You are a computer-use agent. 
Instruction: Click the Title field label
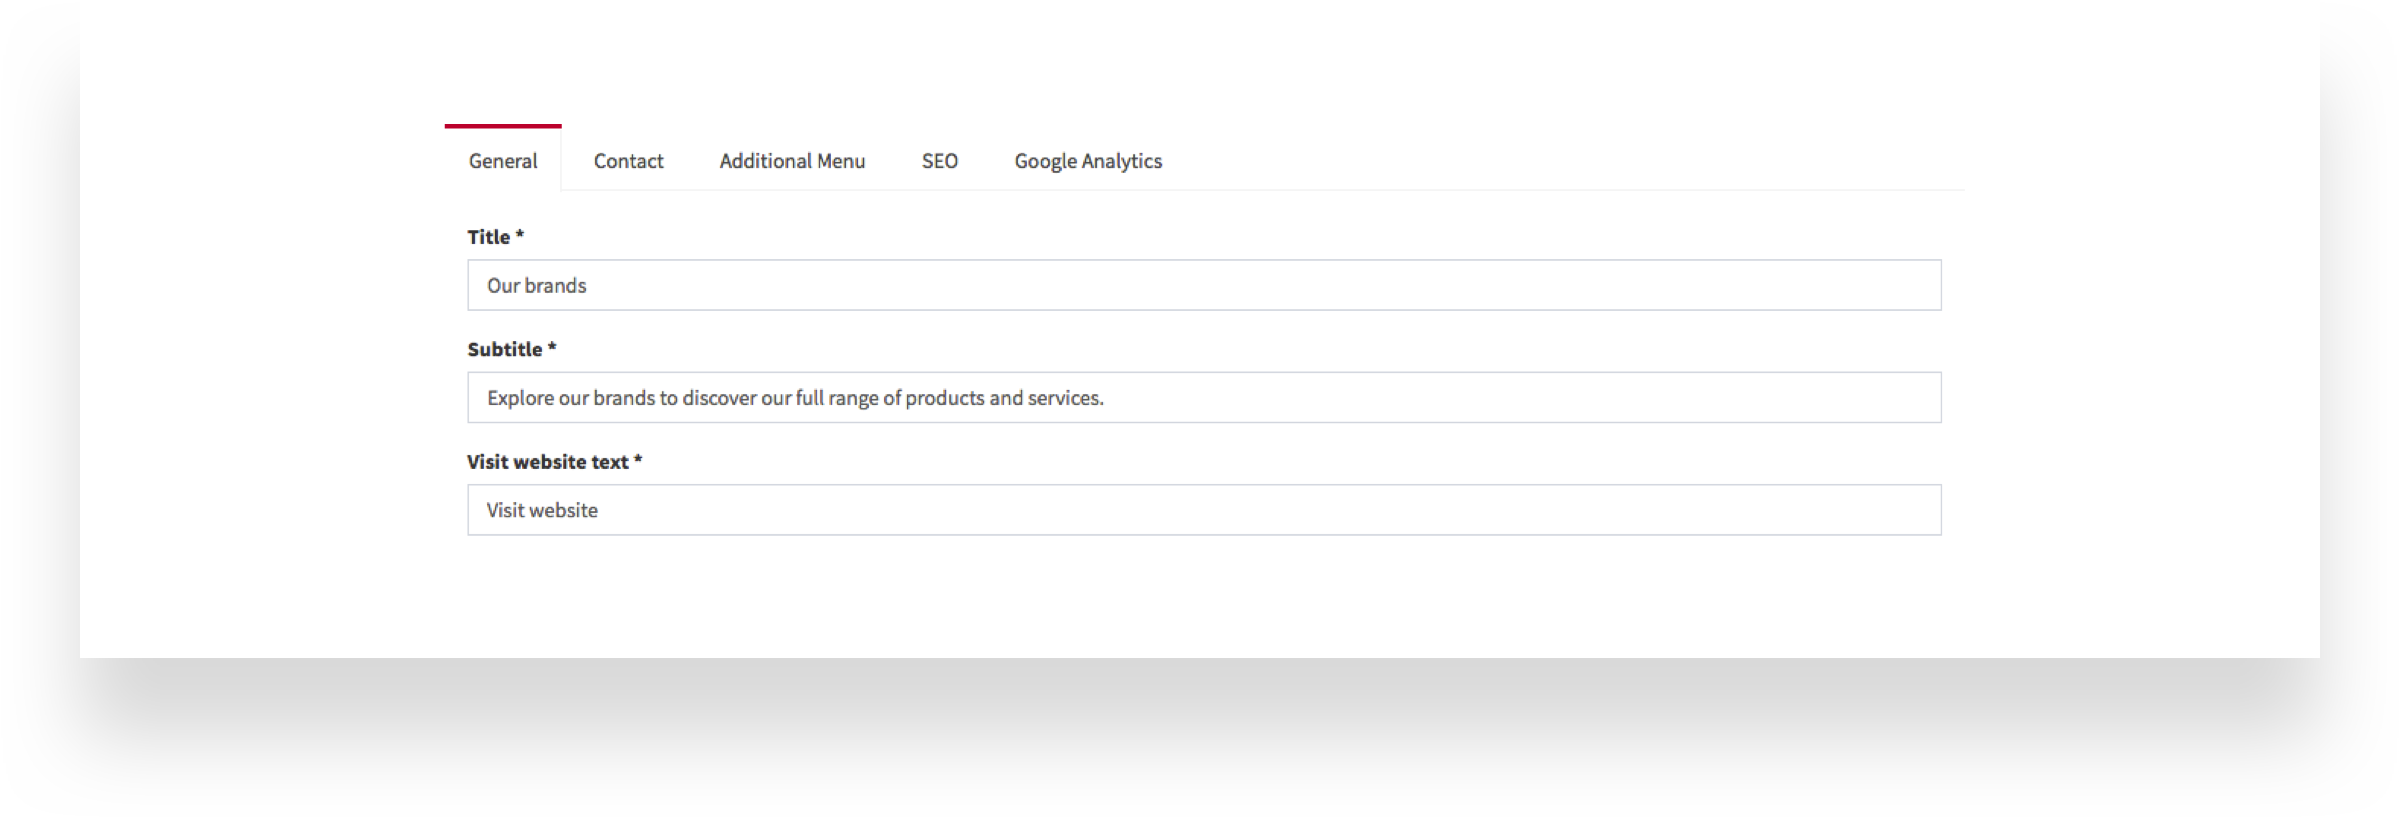coord(489,237)
